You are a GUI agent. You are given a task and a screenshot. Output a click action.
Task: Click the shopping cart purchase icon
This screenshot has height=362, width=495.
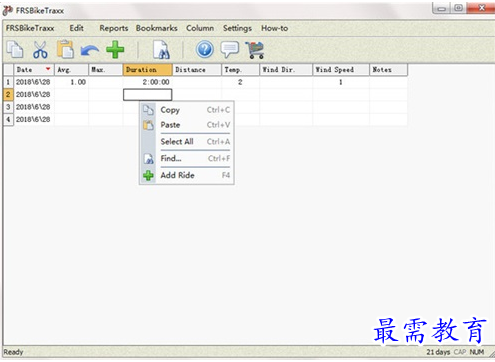[x=255, y=50]
